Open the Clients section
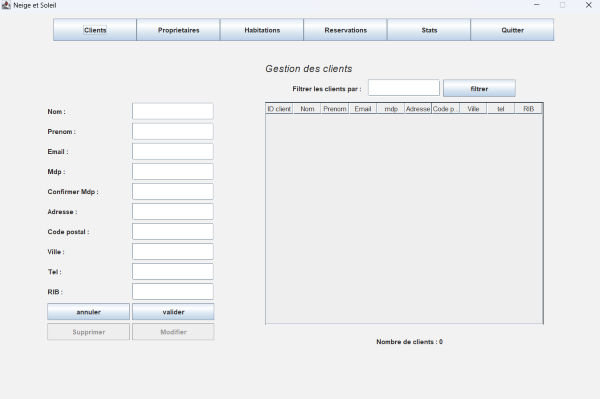Viewport: 600px width, 399px height. click(95, 30)
